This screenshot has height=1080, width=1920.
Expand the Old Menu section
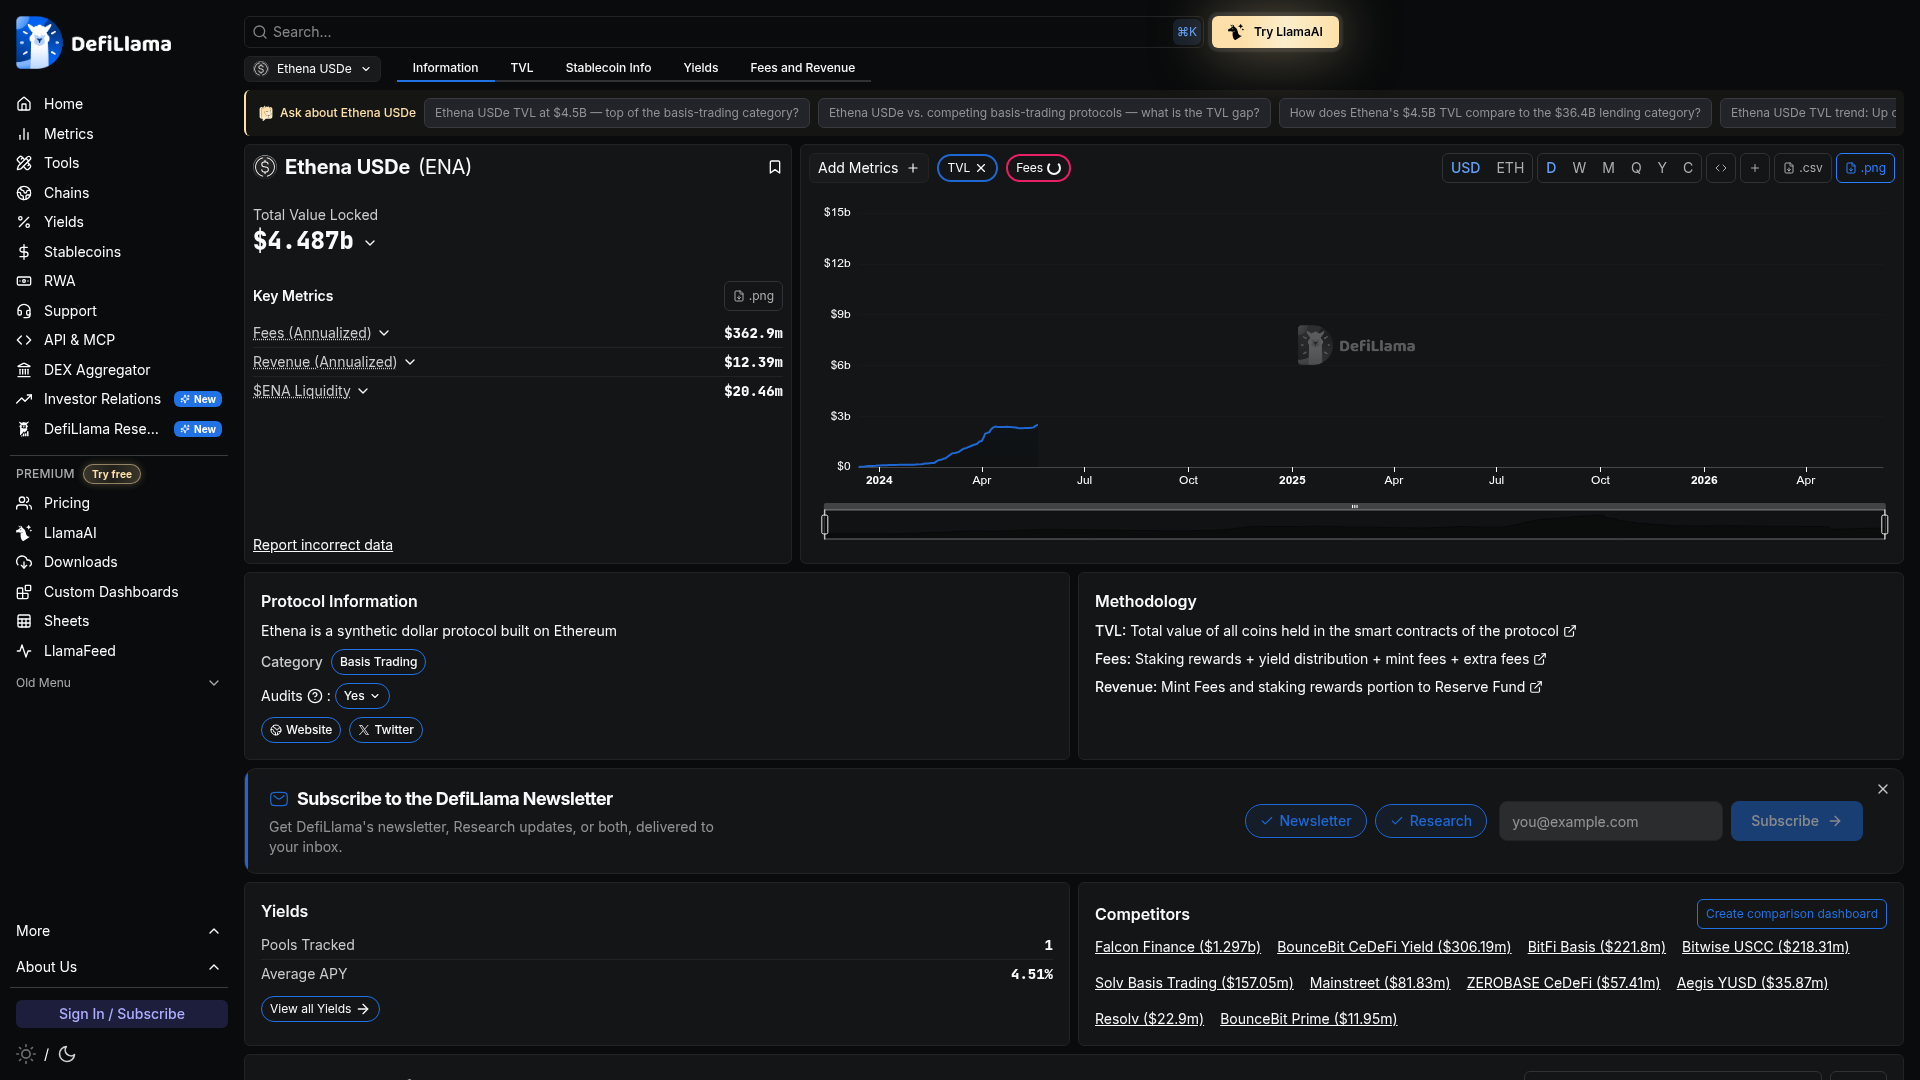click(119, 683)
